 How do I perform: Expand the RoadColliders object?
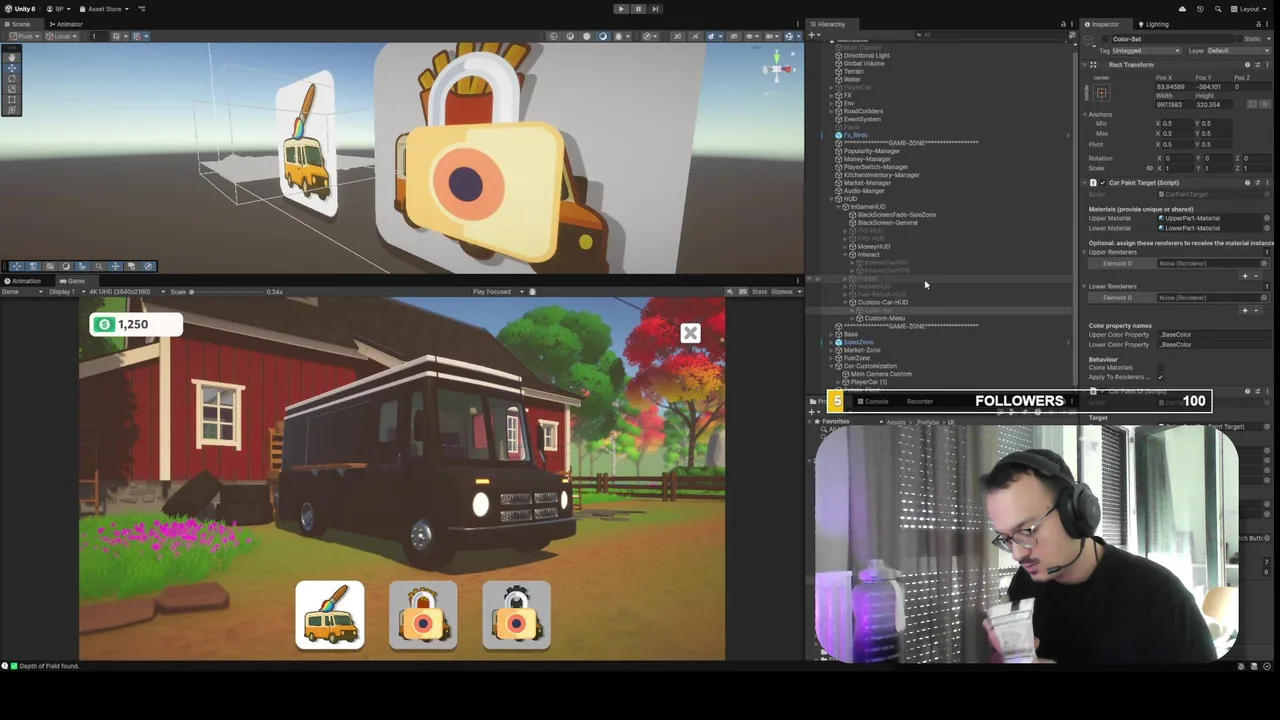832,111
